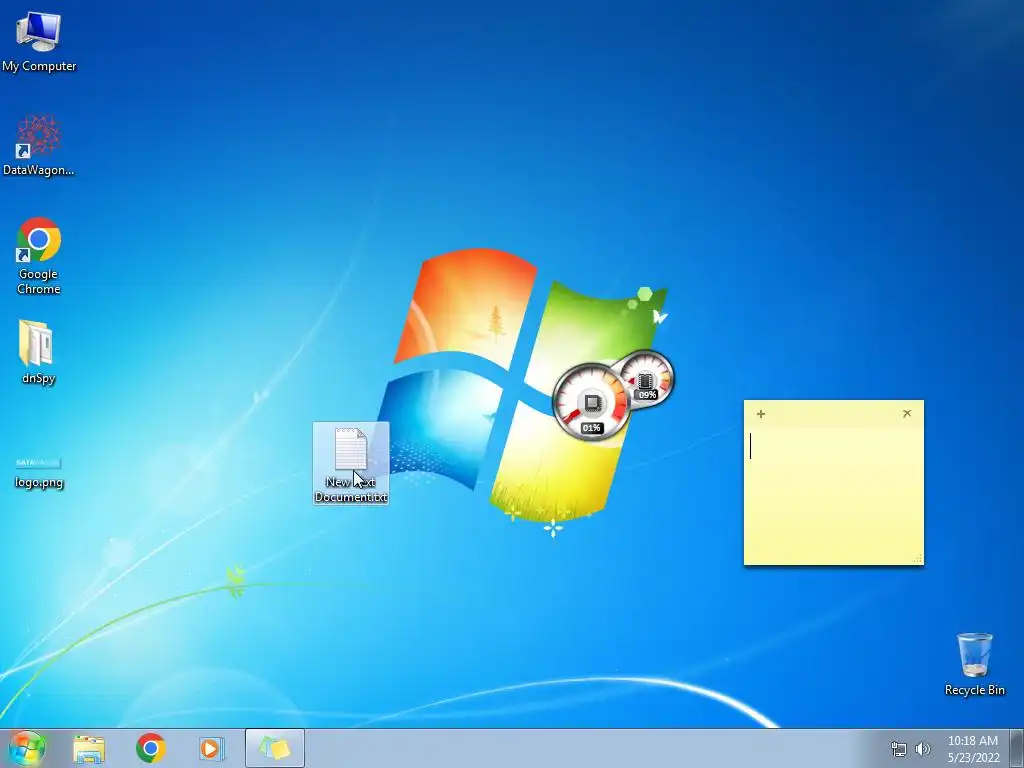The width and height of the screenshot is (1024, 768).
Task: Select the DataWagon shortcut icon
Action: pyautogui.click(x=39, y=145)
